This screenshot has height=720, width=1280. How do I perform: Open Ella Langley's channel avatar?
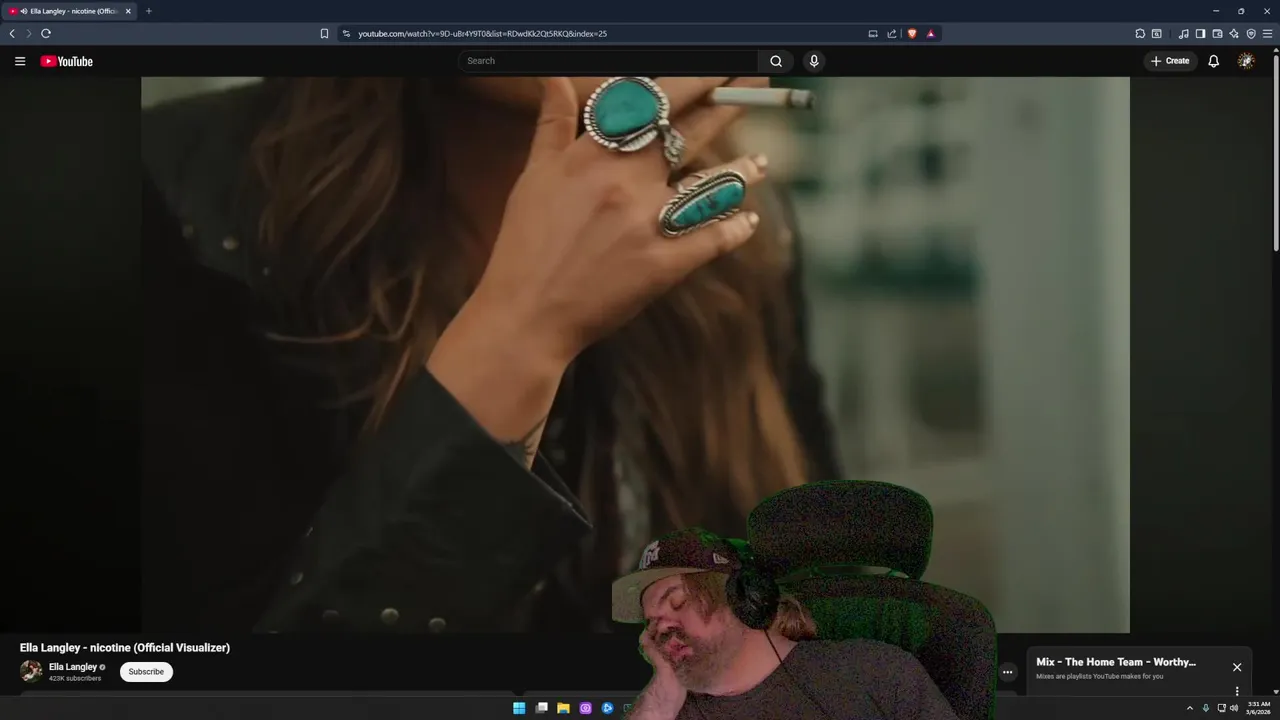pos(31,671)
